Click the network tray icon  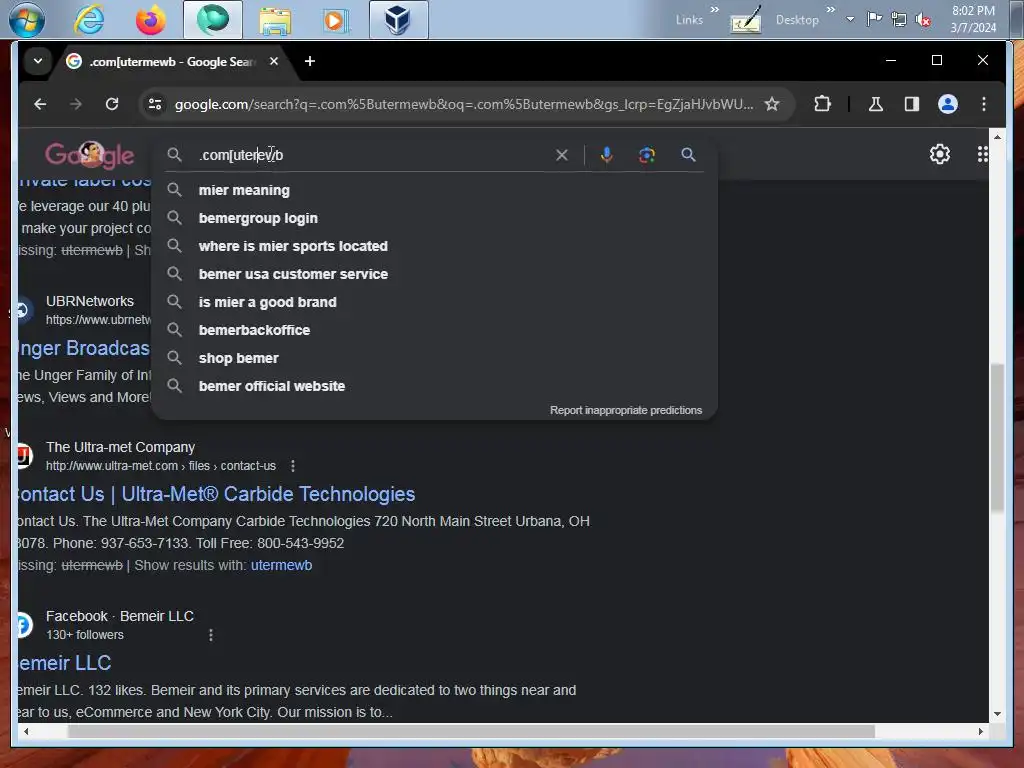tap(899, 20)
